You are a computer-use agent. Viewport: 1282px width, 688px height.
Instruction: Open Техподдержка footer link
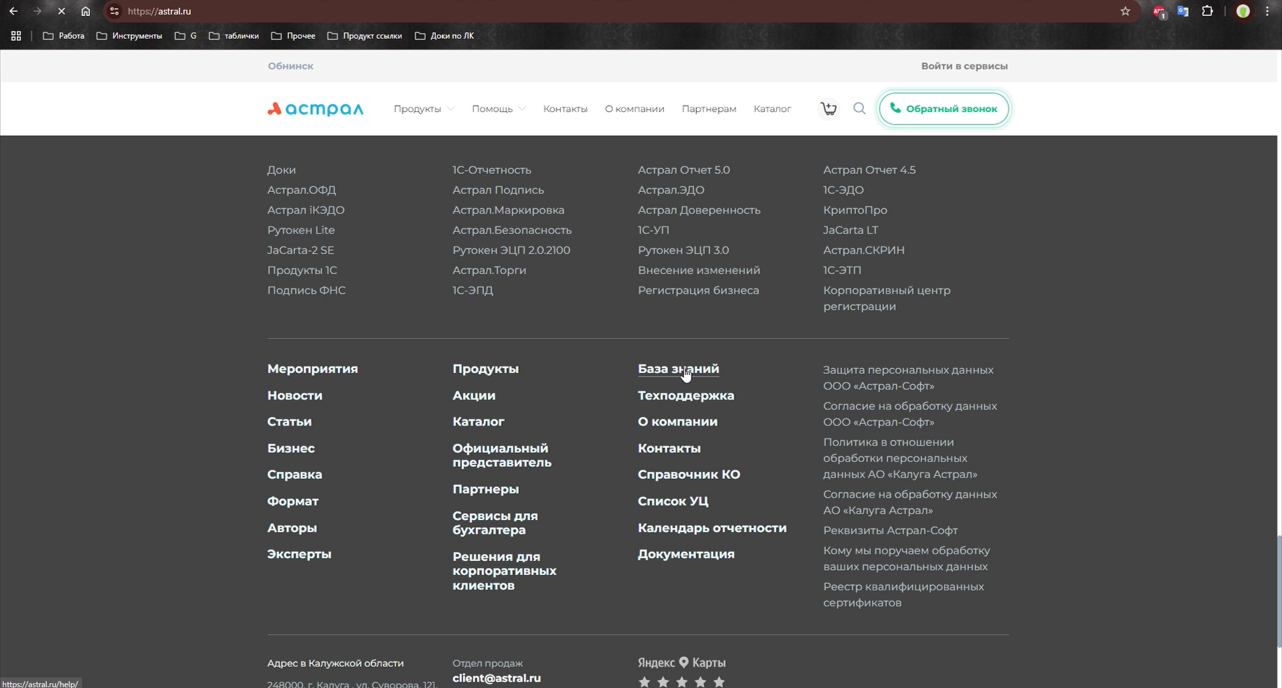tap(686, 396)
